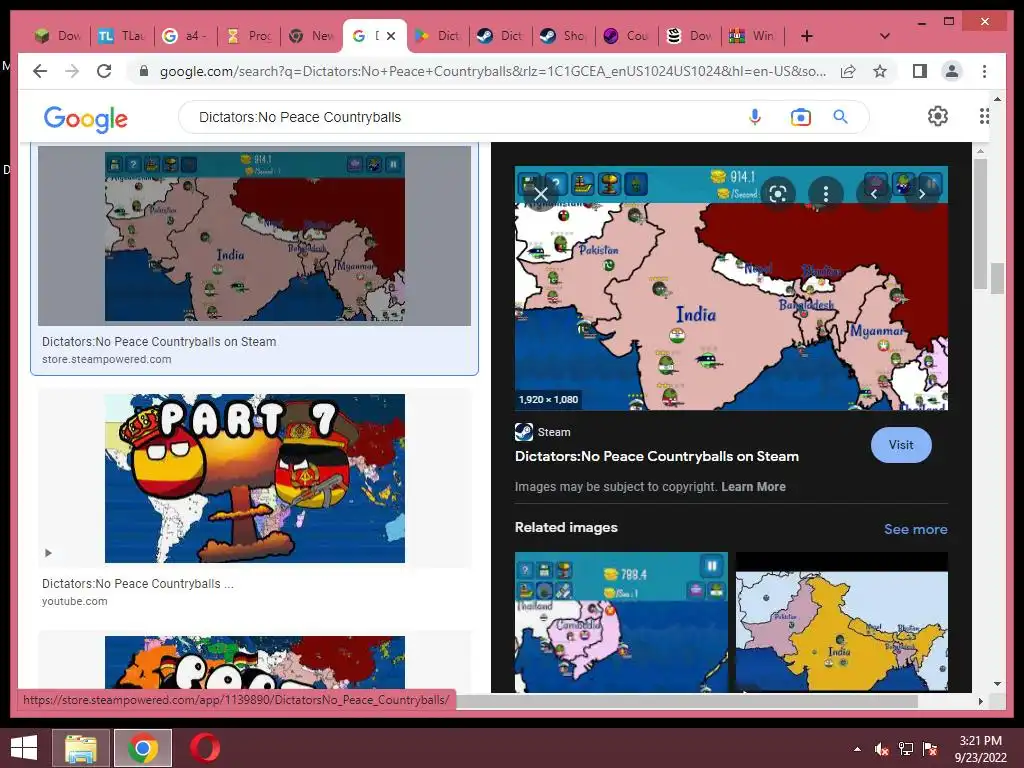Show the next image in preview
Screen dimensions: 1024x768
click(x=922, y=194)
